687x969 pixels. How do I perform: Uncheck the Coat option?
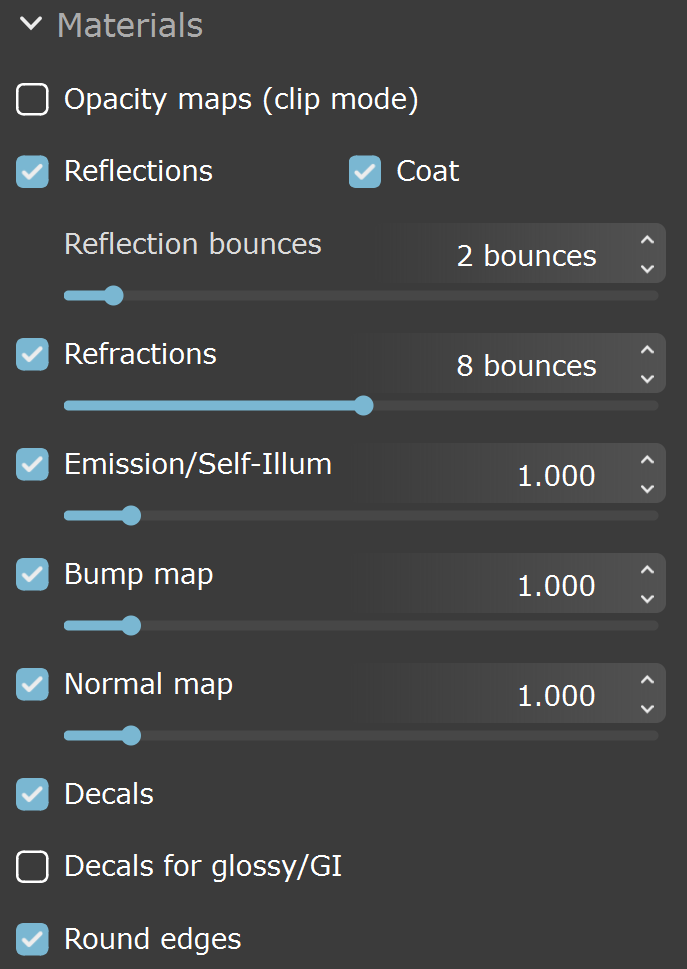coord(365,171)
